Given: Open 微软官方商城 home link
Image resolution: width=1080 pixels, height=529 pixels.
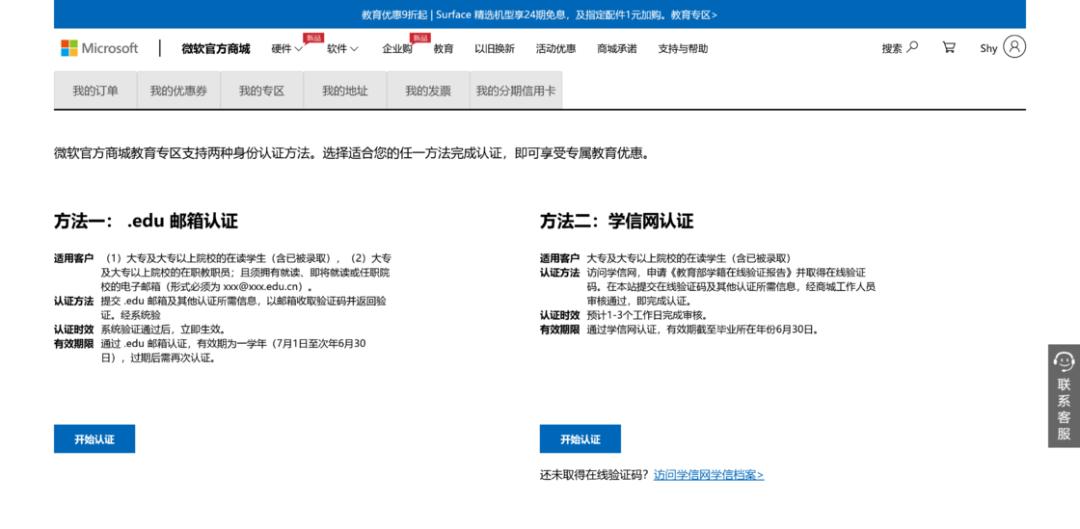Looking at the screenshot, I should pyautogui.click(x=216, y=49).
